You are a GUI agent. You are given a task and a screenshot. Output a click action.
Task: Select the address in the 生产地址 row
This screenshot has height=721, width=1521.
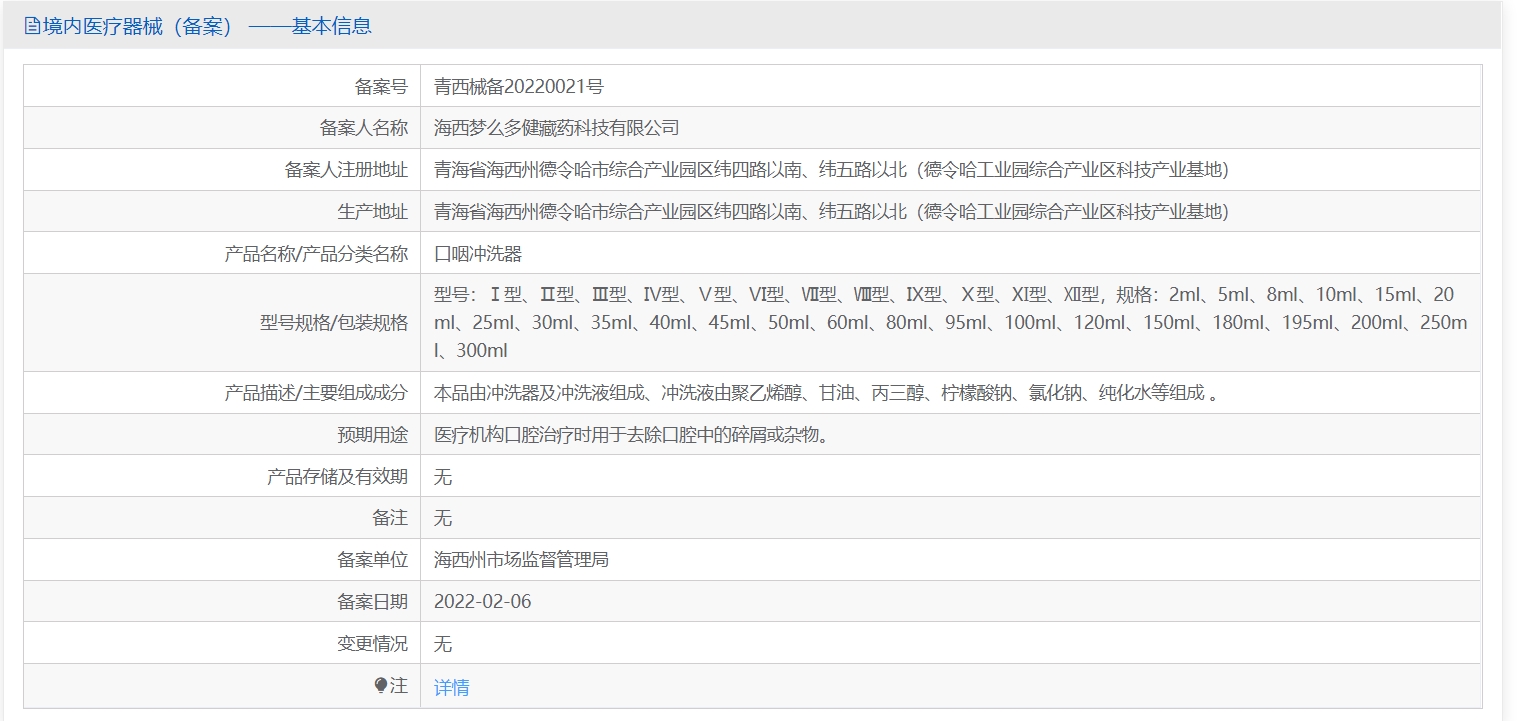pyautogui.click(x=831, y=212)
